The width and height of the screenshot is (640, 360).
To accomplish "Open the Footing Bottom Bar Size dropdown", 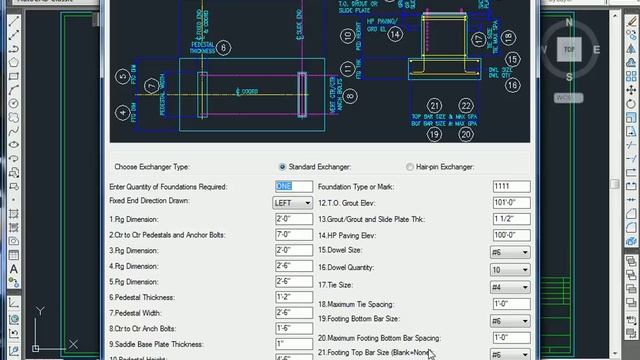I will pos(510,321).
